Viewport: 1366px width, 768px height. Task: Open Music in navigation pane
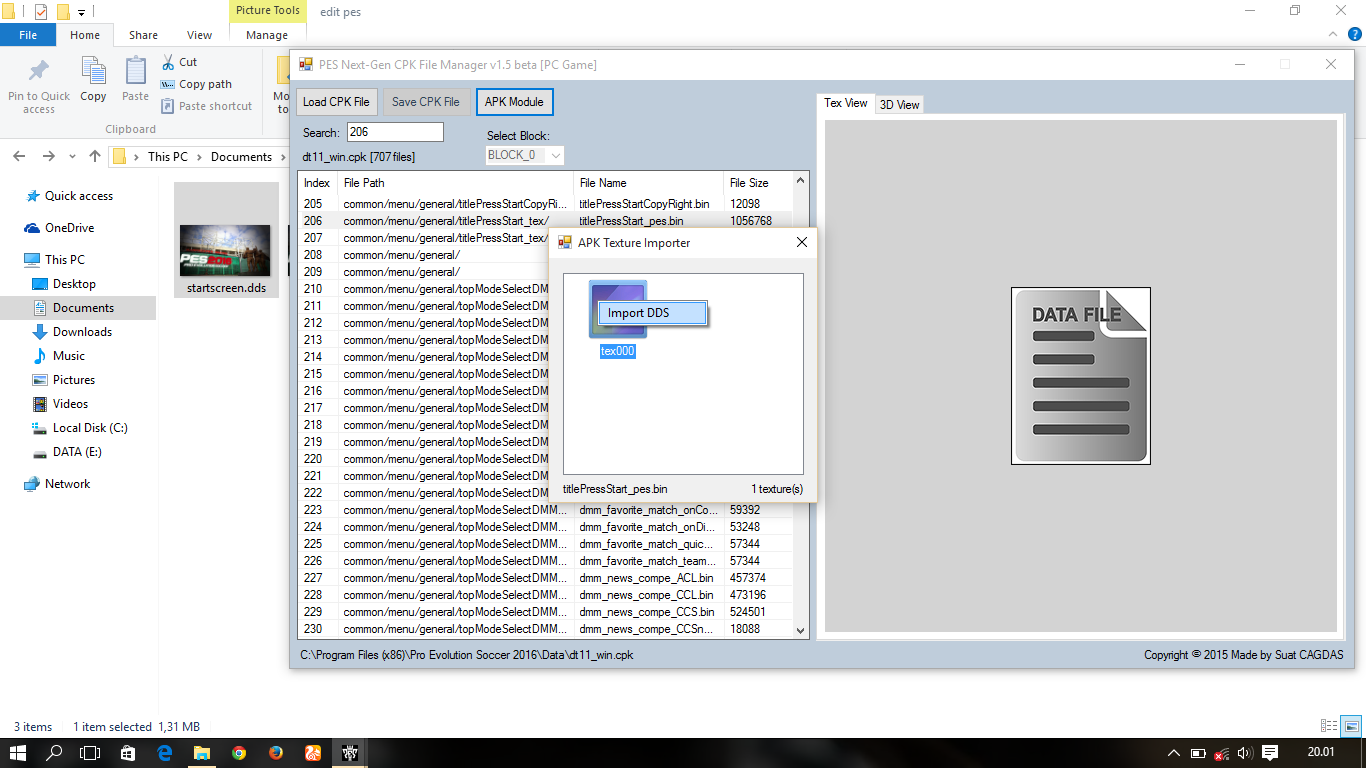coord(68,356)
